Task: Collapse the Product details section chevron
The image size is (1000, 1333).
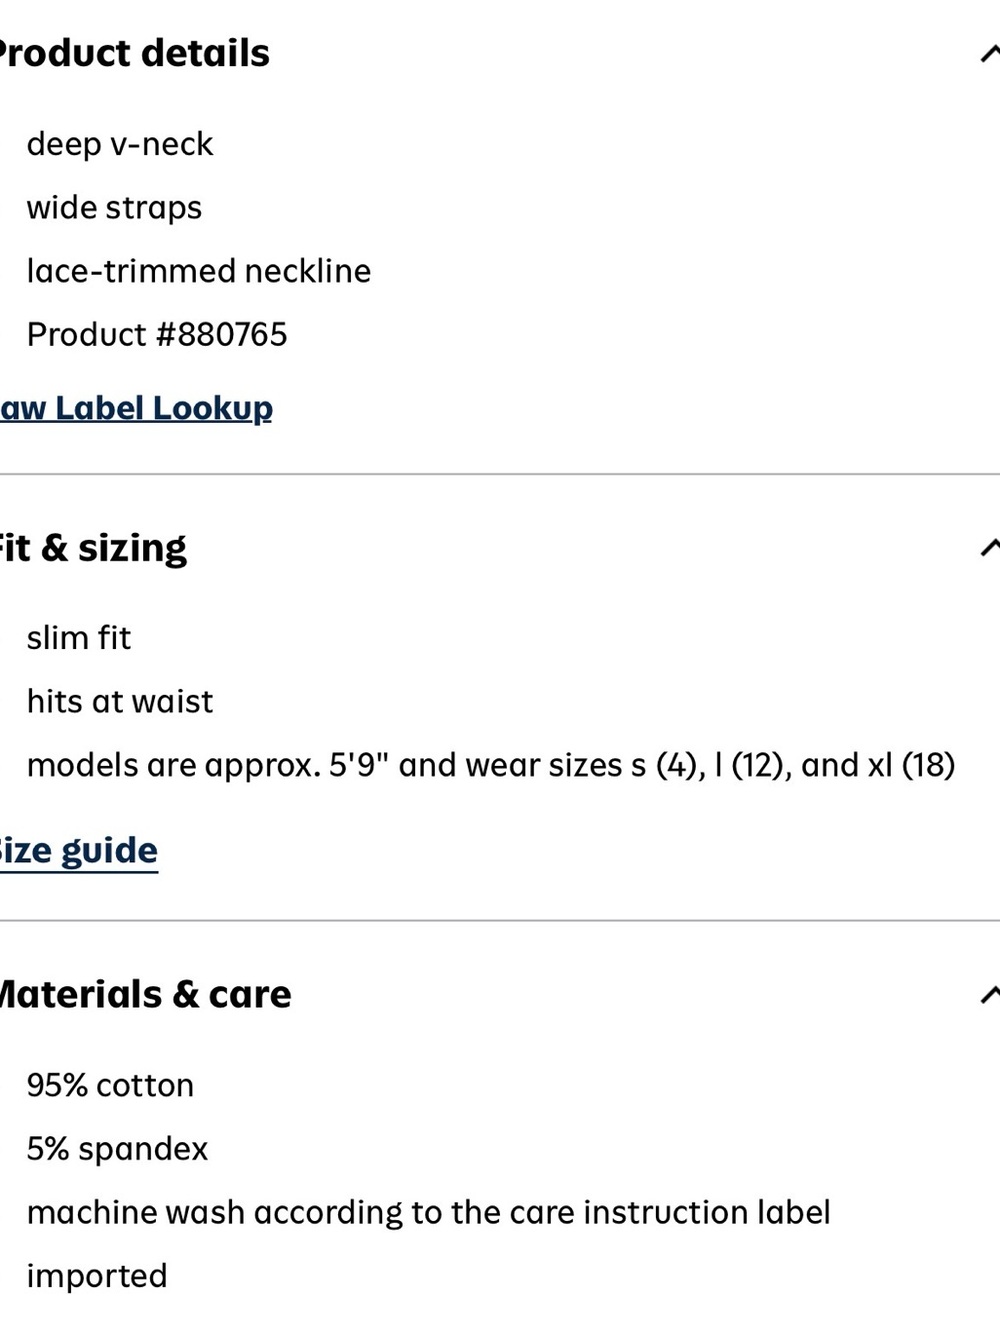Action: pyautogui.click(x=991, y=53)
